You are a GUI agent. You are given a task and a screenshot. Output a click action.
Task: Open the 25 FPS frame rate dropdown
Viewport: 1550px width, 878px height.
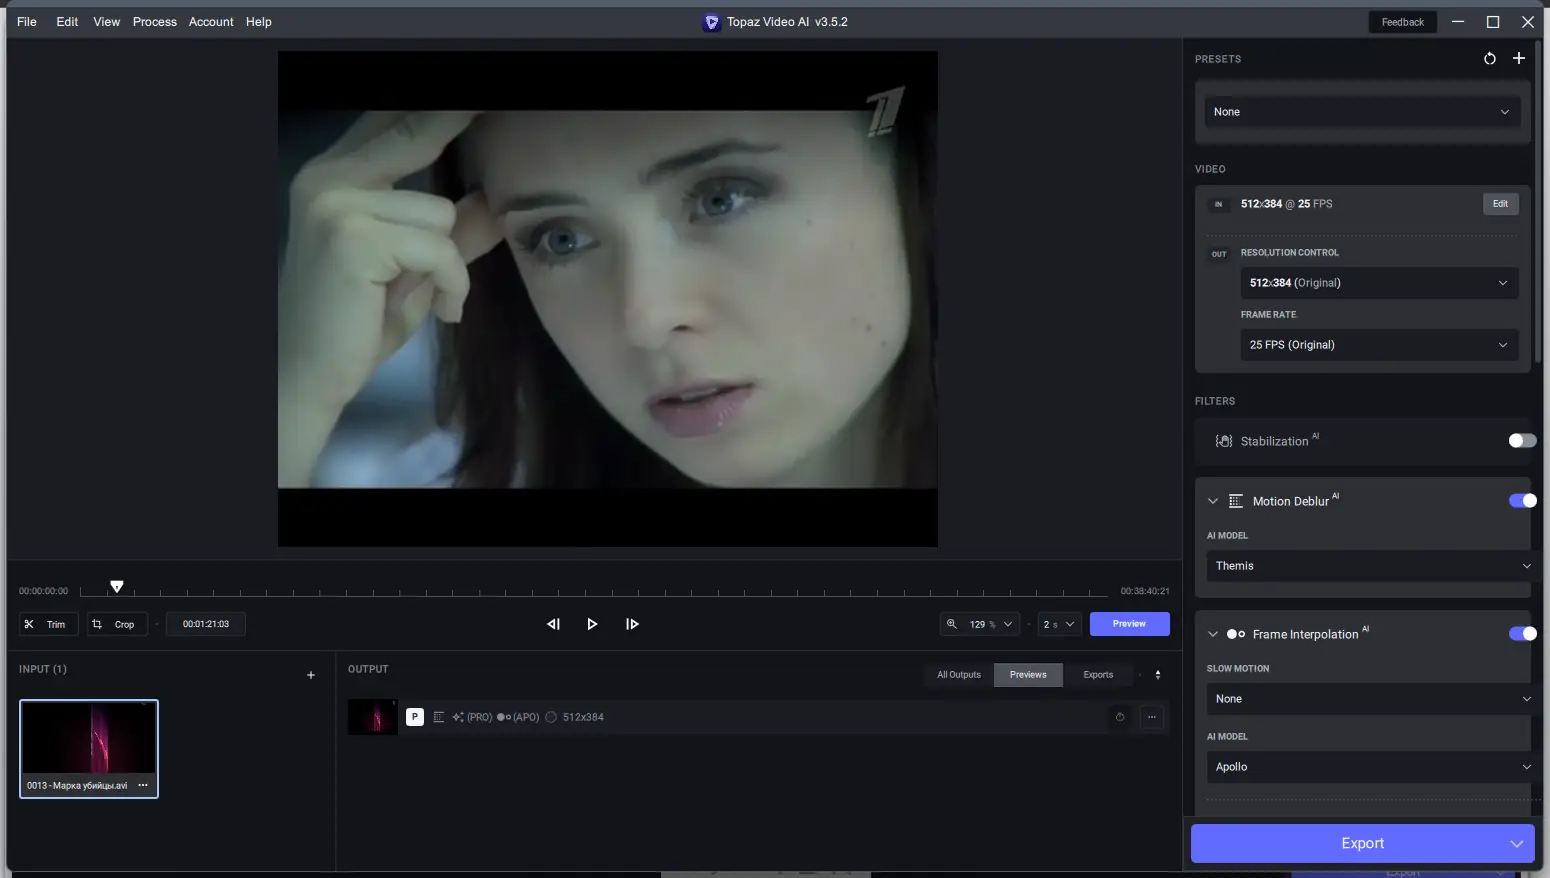pos(1378,345)
